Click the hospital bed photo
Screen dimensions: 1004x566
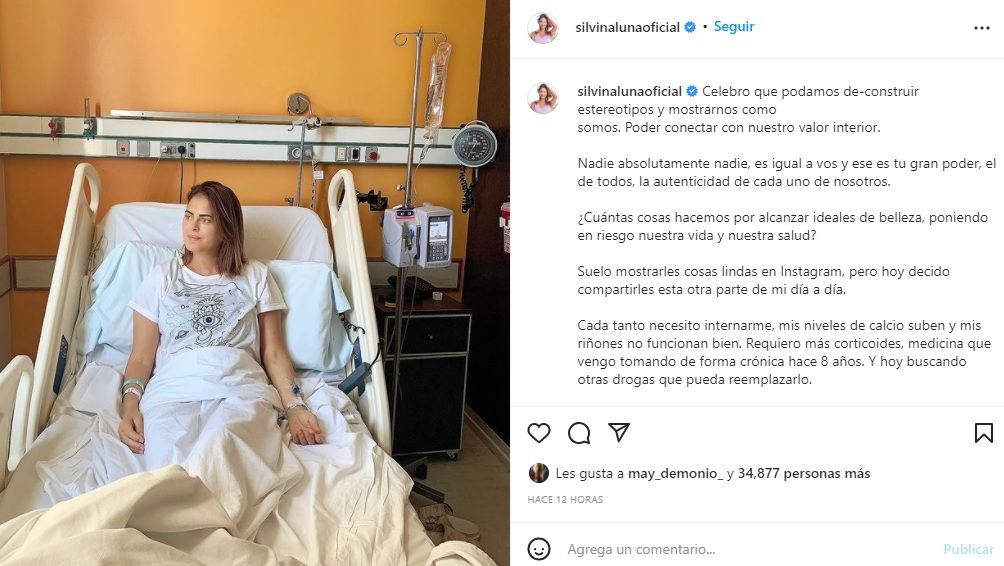point(255,283)
